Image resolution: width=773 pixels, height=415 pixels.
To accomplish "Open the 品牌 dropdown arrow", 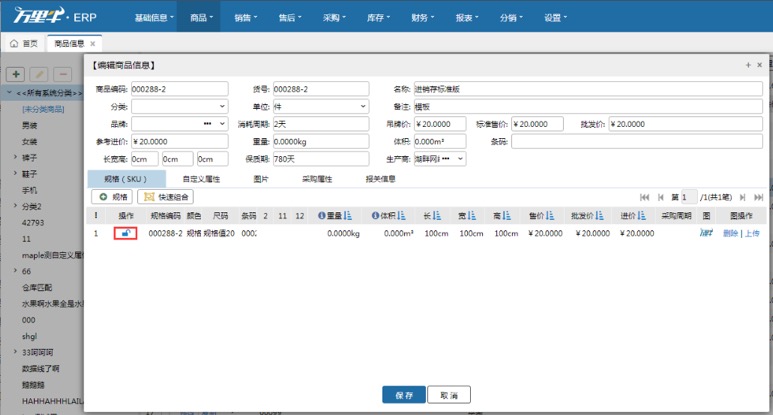I will [222, 124].
